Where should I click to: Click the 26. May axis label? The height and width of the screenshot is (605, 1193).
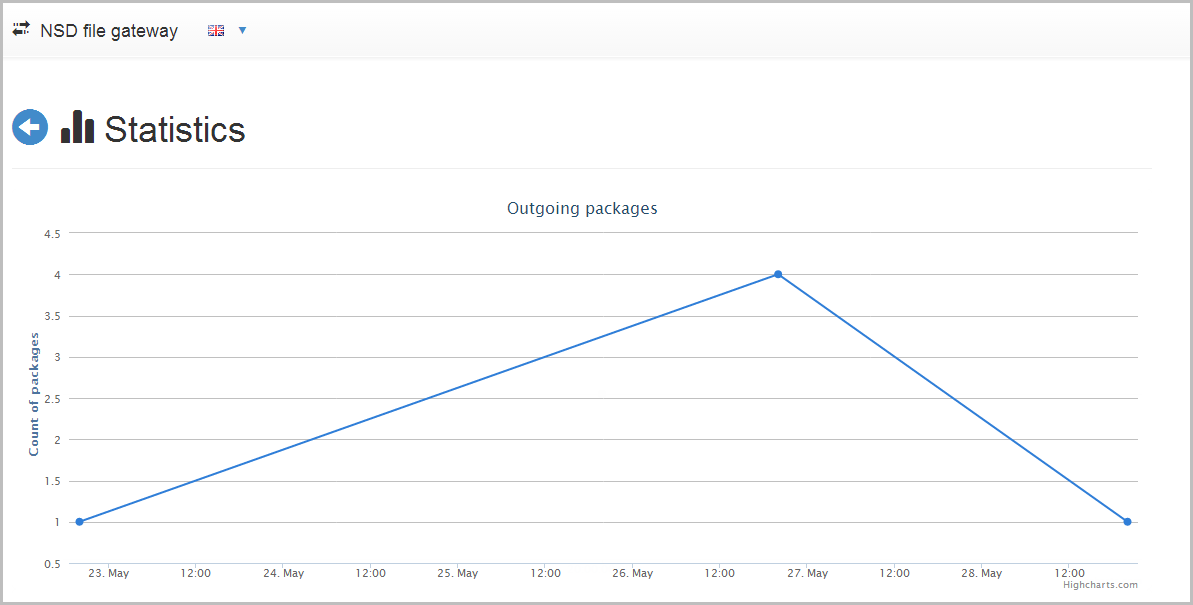[632, 573]
